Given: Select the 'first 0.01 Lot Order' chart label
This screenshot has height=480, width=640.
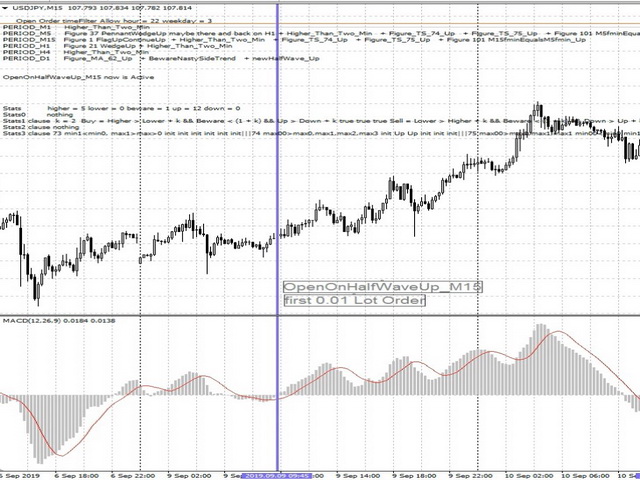Looking at the screenshot, I should pyautogui.click(x=354, y=300).
